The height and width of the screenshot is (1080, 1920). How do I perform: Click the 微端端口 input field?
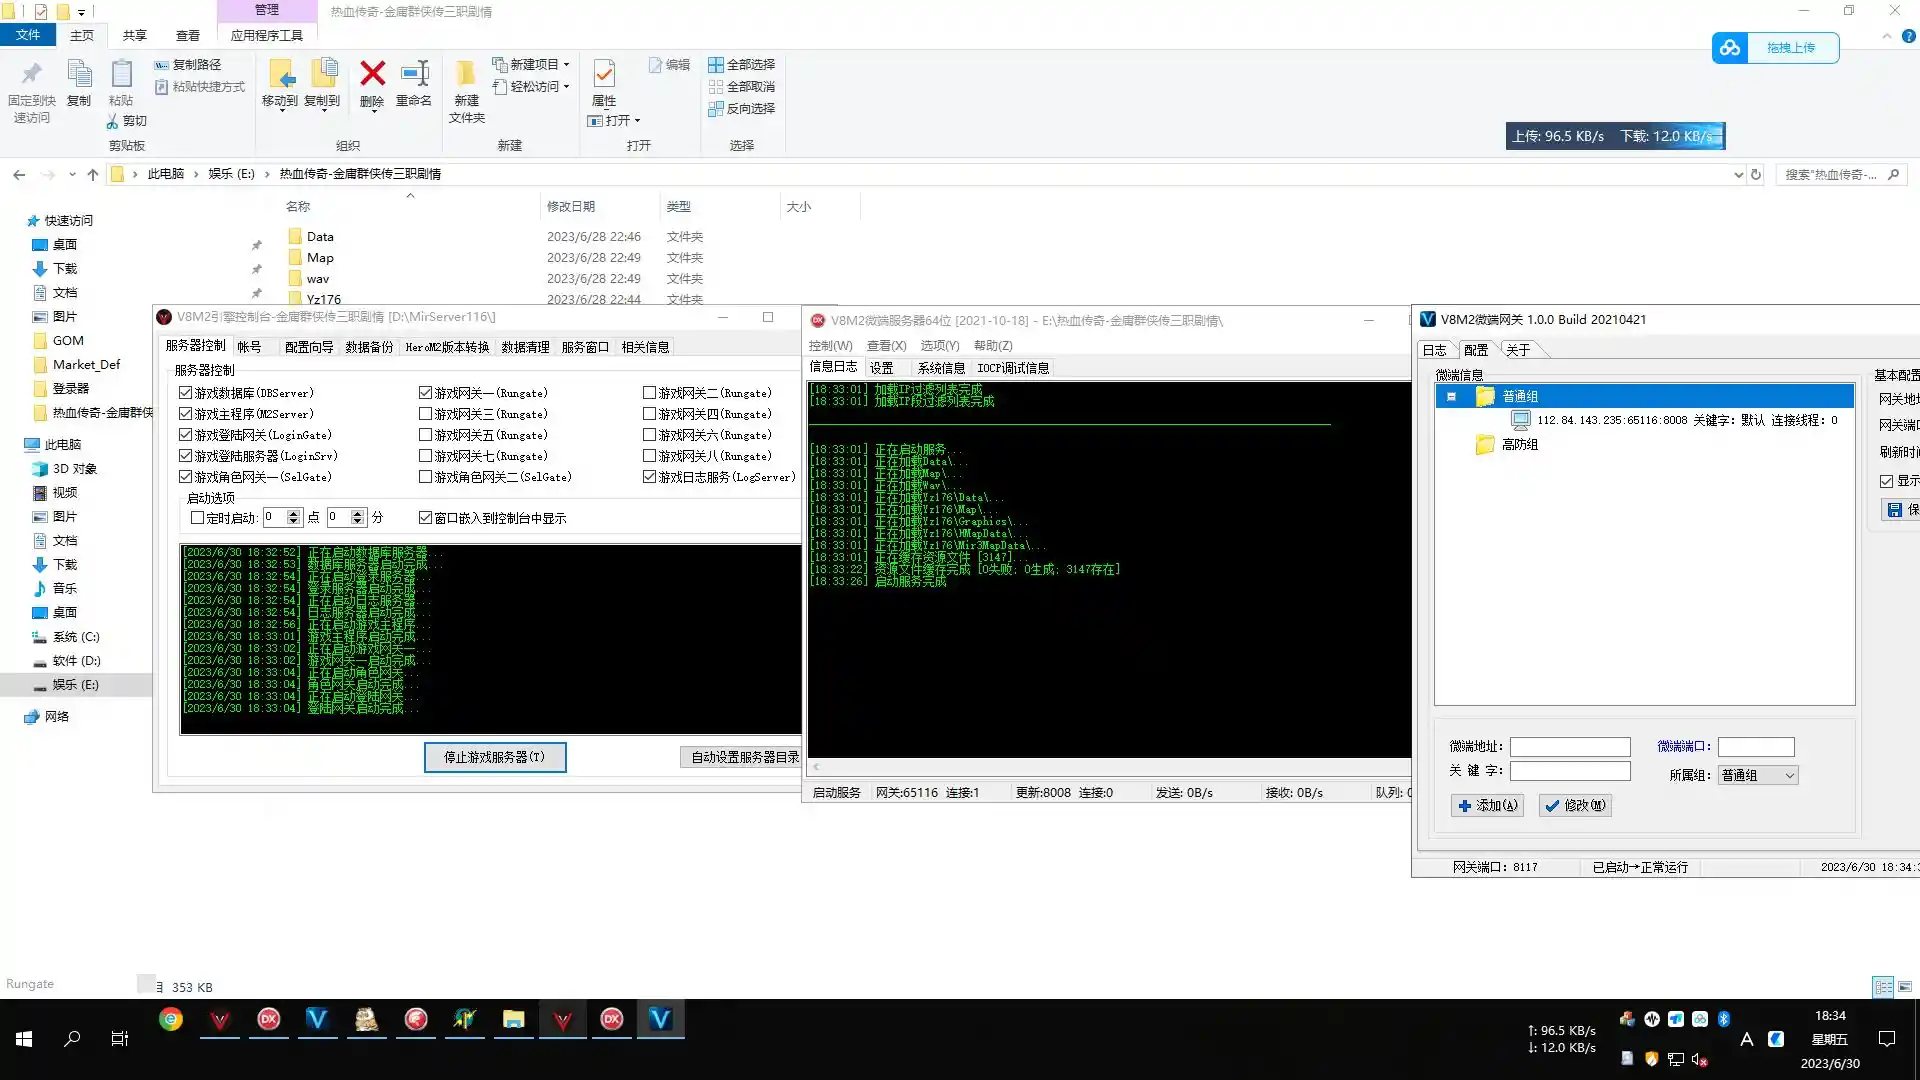1756,747
